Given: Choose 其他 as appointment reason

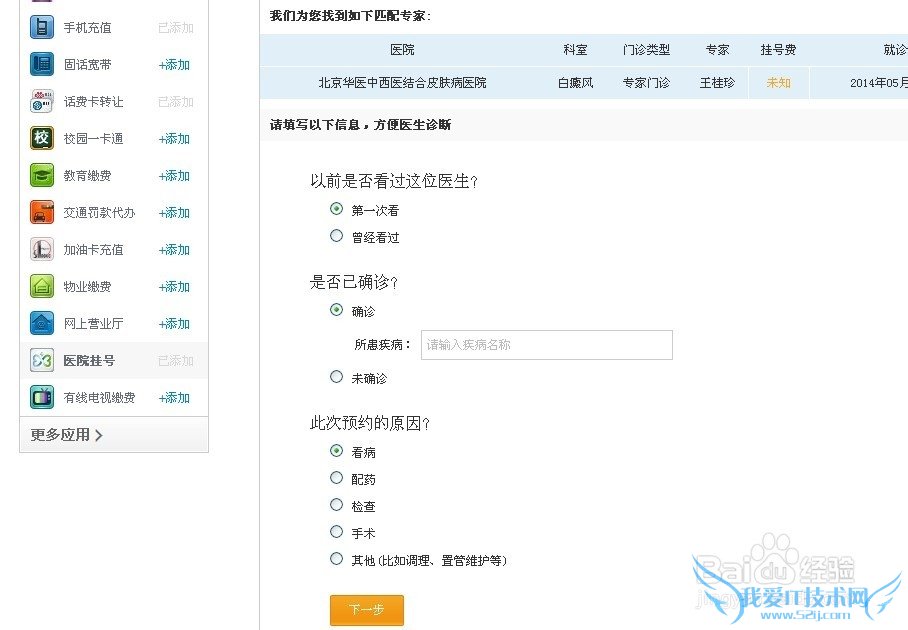Looking at the screenshot, I should click(x=336, y=559).
